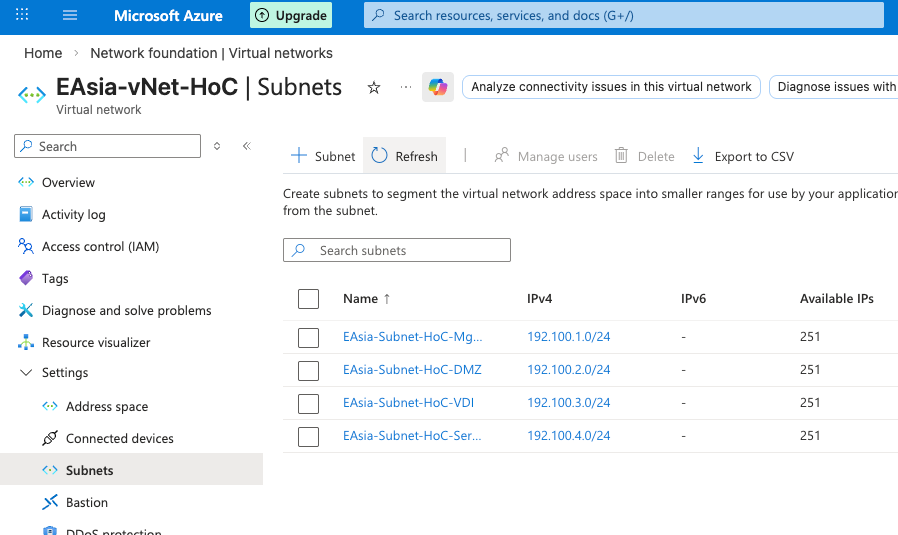Favorite this virtual network with star icon
The width and height of the screenshot is (898, 535).
tap(374, 88)
